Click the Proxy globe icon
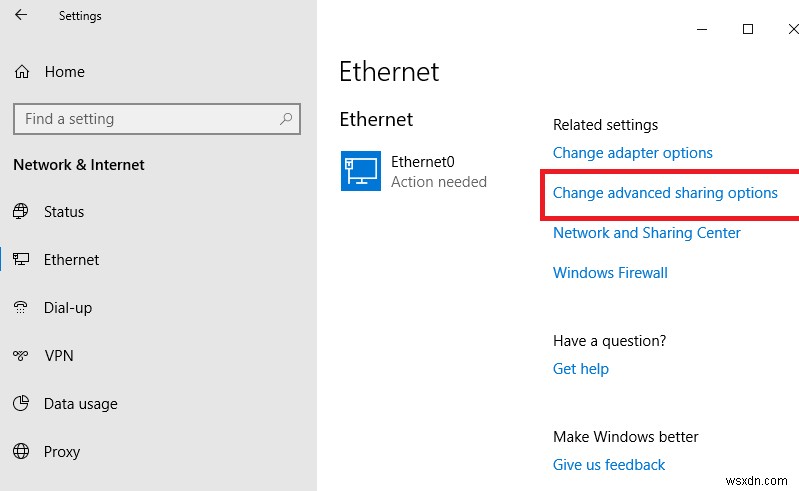Viewport: 799px width, 491px height. tap(21, 451)
